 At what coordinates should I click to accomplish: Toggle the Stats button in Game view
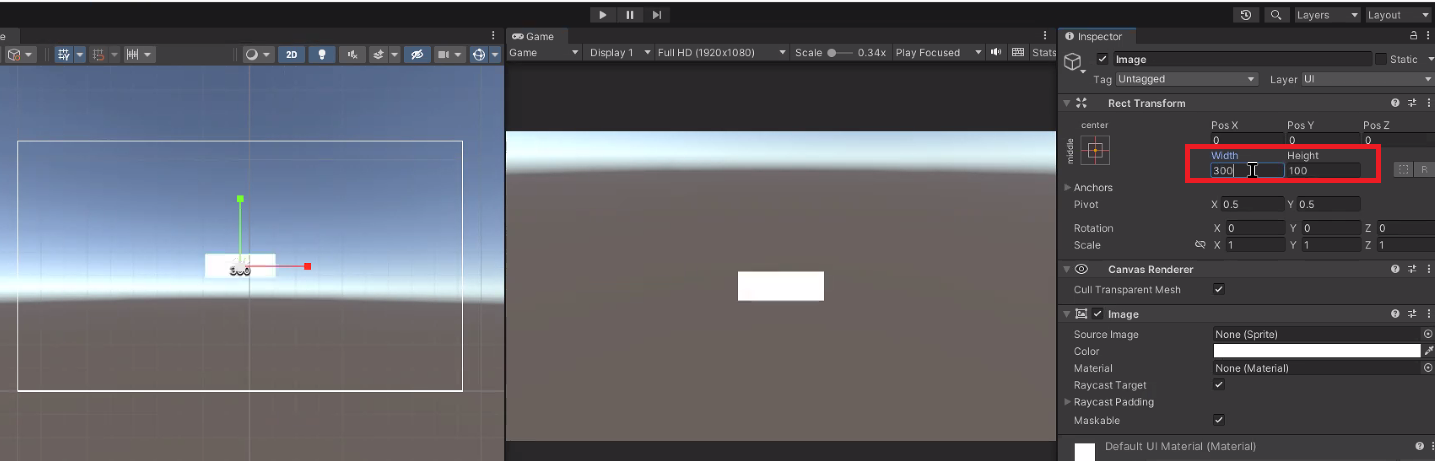[1044, 52]
